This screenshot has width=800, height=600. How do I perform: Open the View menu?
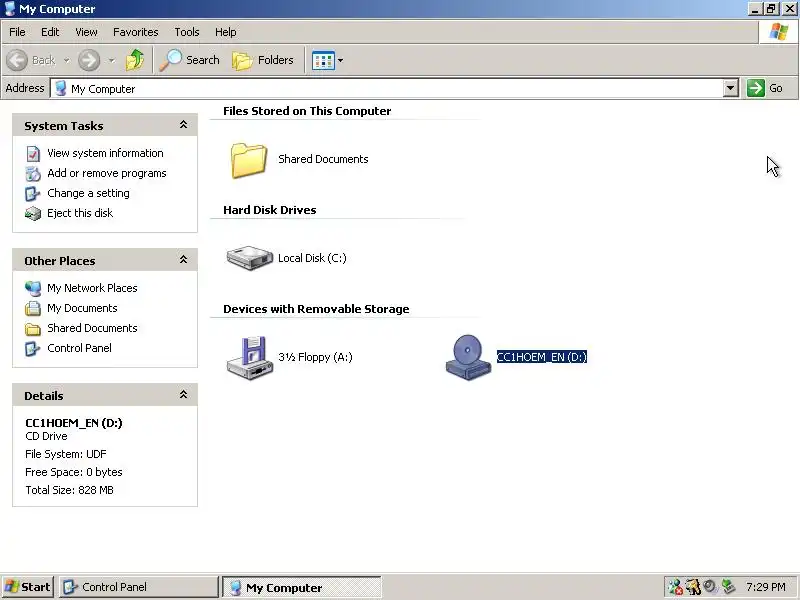click(x=86, y=32)
